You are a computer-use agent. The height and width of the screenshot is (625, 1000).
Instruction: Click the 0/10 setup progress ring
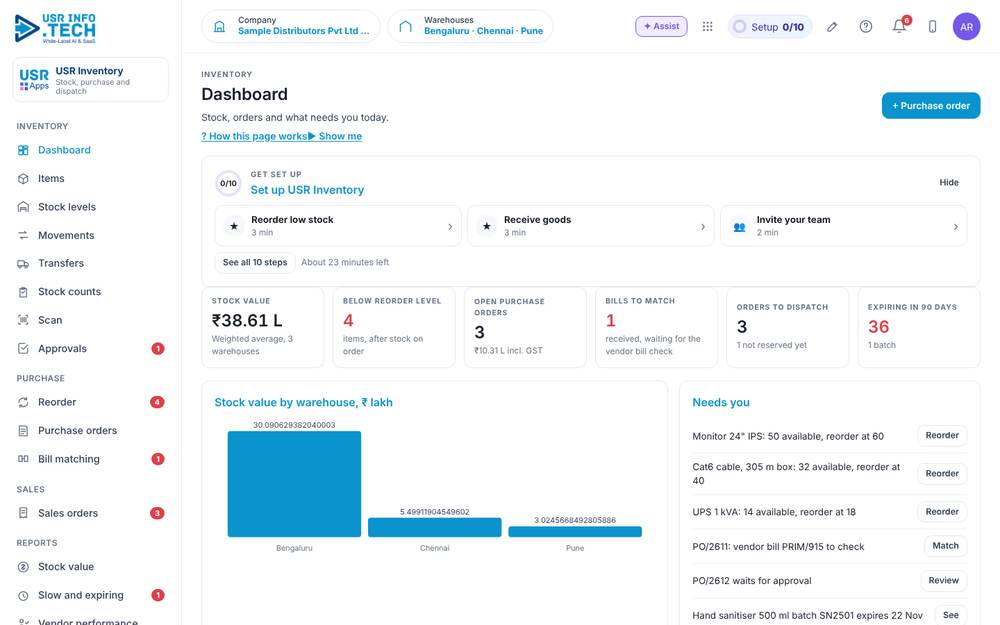click(228, 183)
